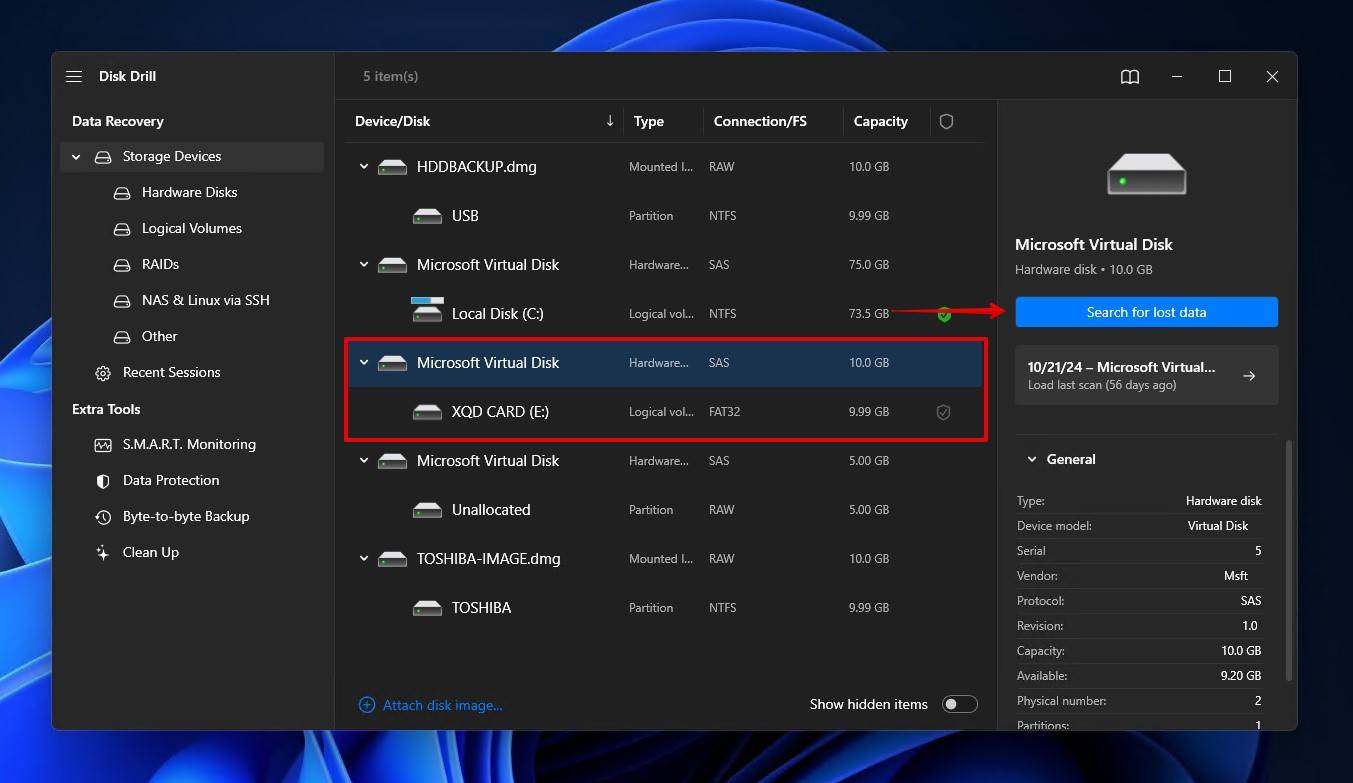Image resolution: width=1353 pixels, height=783 pixels.
Task: Open the hamburger menu beside Disk Drill
Action: coord(73,77)
